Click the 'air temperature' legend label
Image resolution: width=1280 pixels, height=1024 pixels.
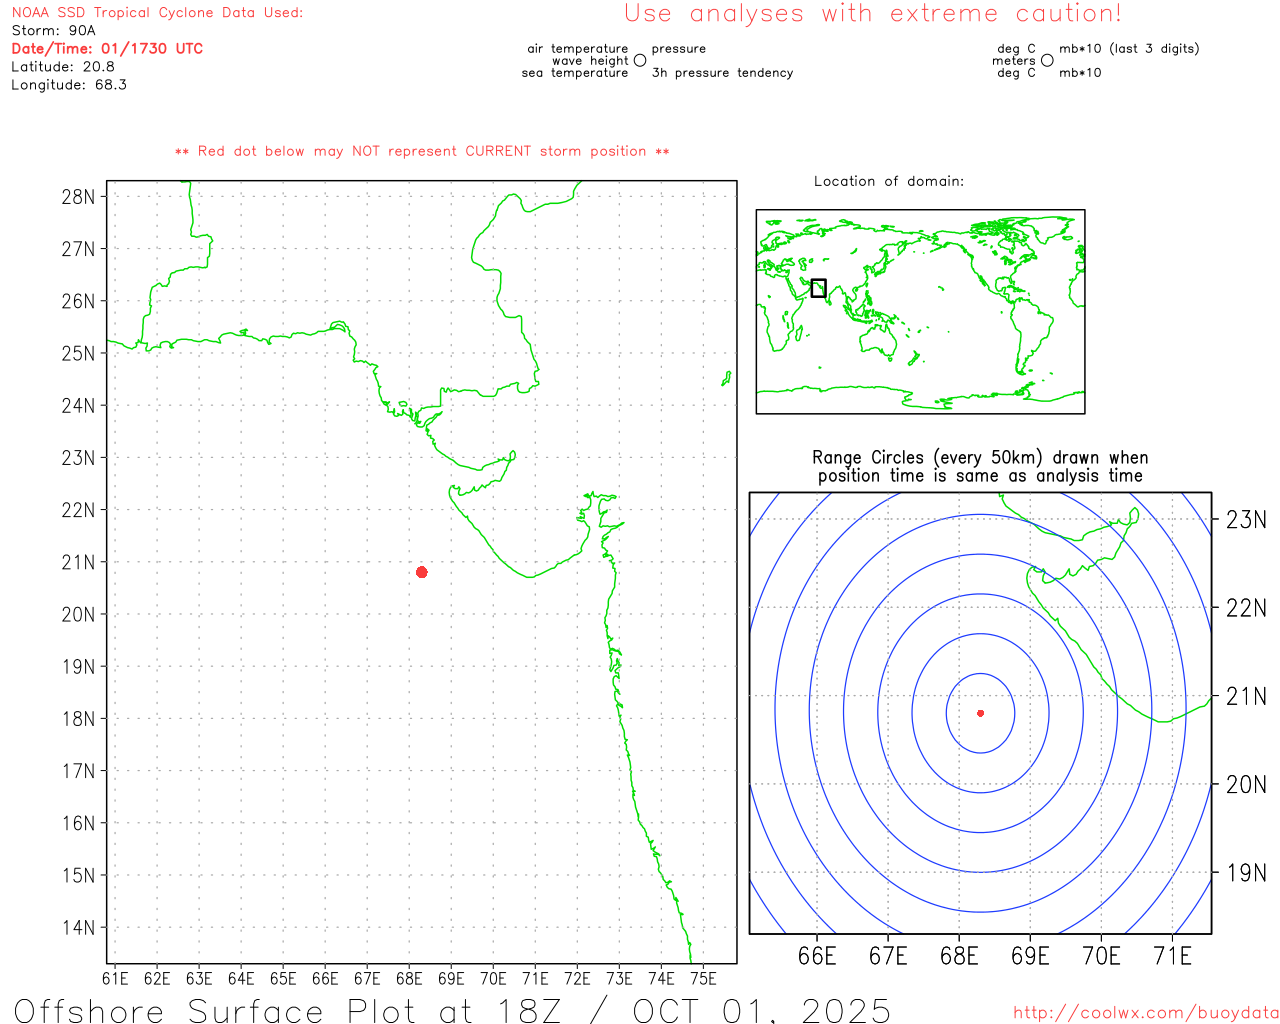coord(578,49)
